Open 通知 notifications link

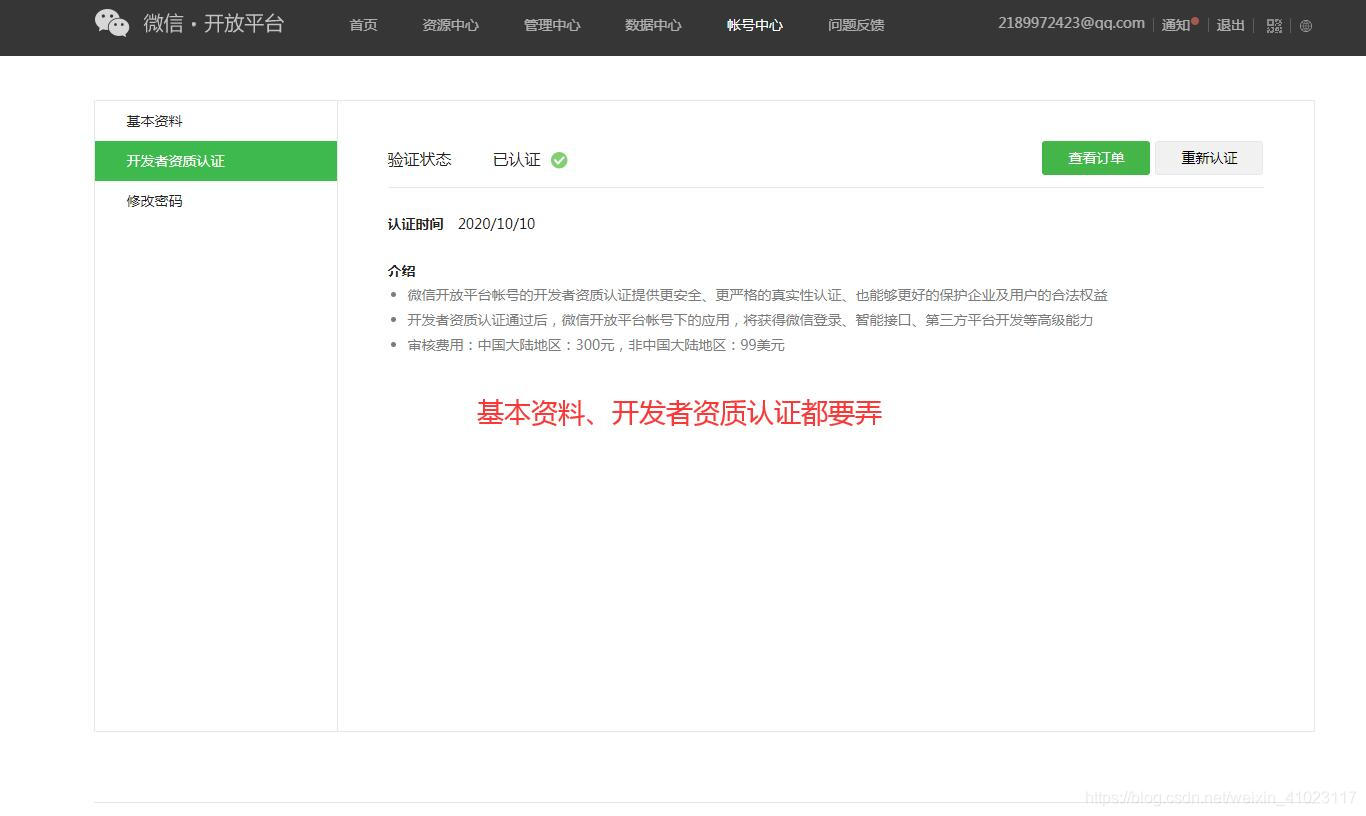tap(1176, 25)
